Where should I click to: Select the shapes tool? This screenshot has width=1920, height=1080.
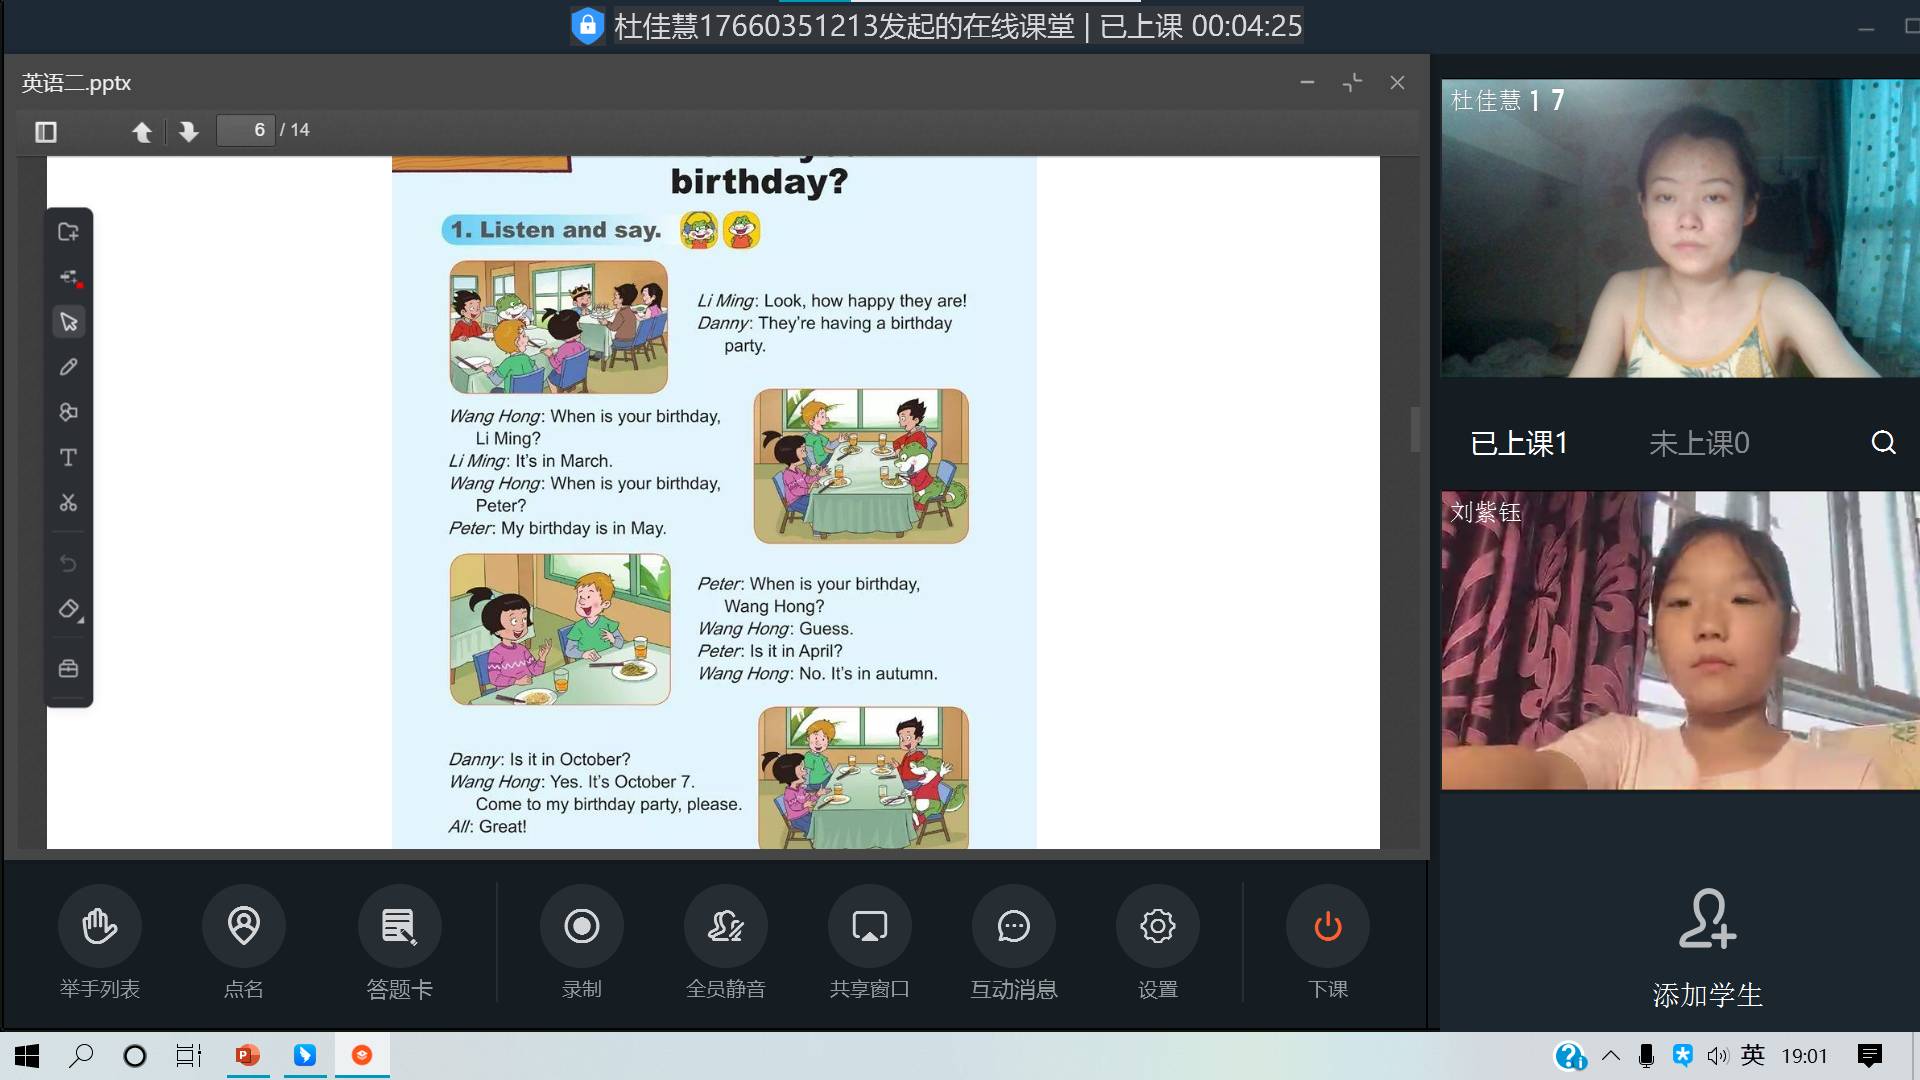tap(68, 412)
